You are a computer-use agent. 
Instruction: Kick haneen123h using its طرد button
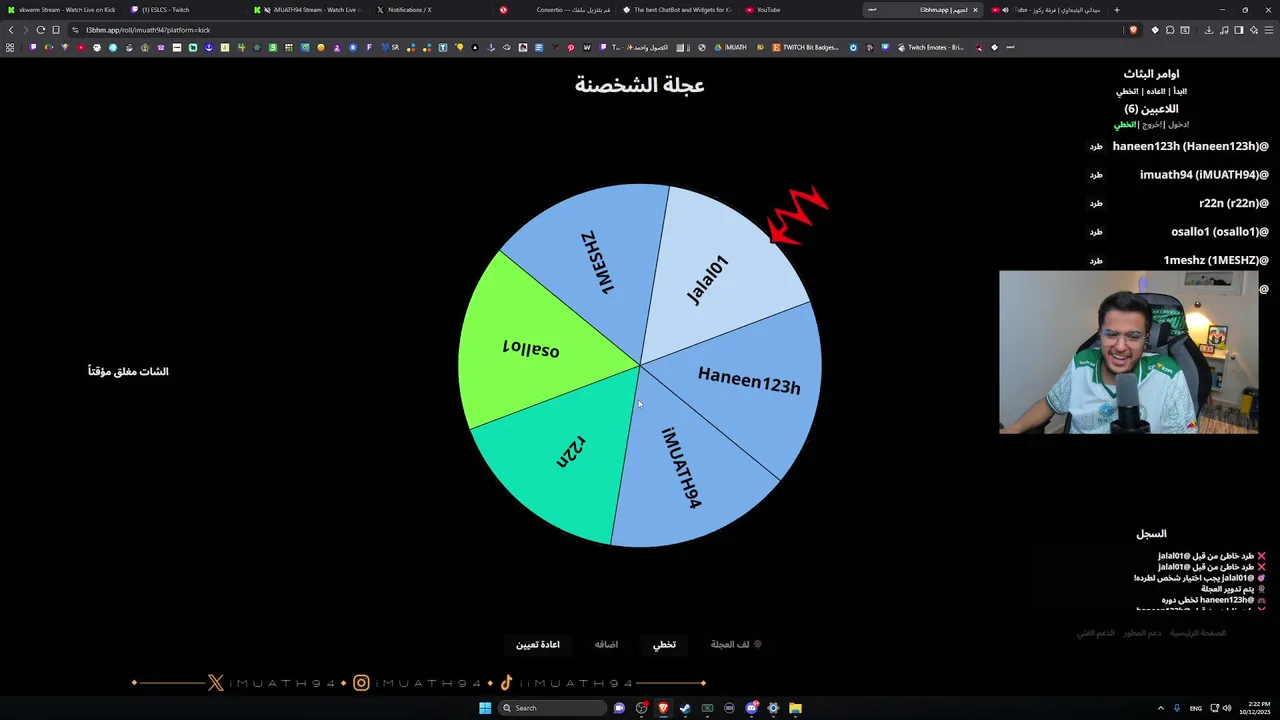pyautogui.click(x=1096, y=146)
